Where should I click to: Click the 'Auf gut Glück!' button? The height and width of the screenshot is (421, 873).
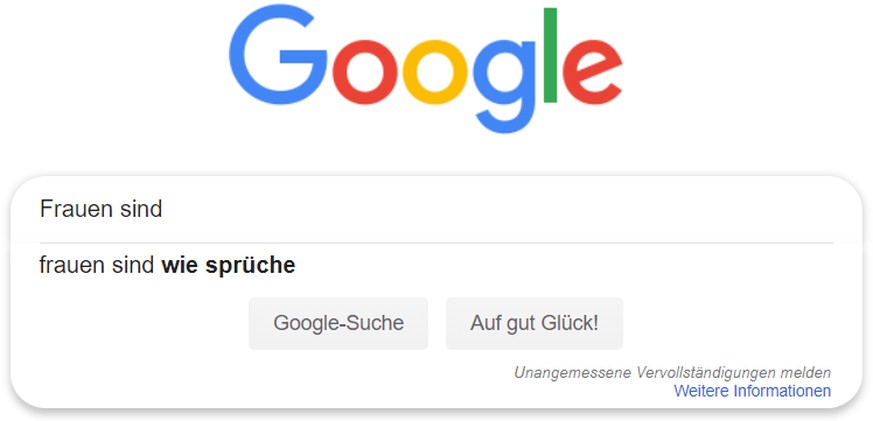534,323
